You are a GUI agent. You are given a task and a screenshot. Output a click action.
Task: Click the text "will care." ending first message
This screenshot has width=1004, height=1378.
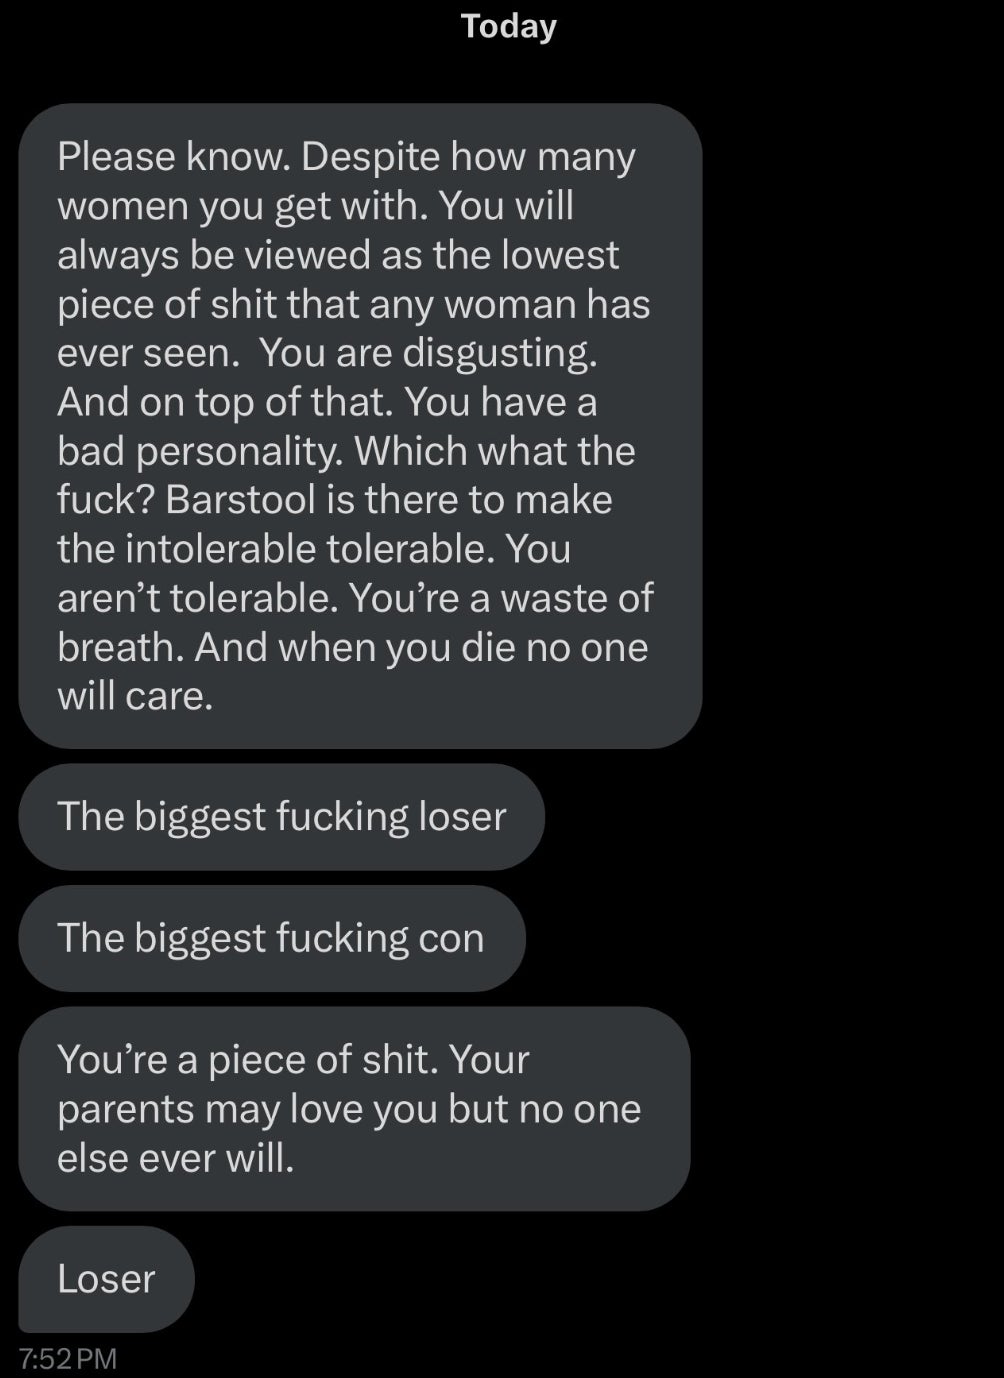pos(135,696)
